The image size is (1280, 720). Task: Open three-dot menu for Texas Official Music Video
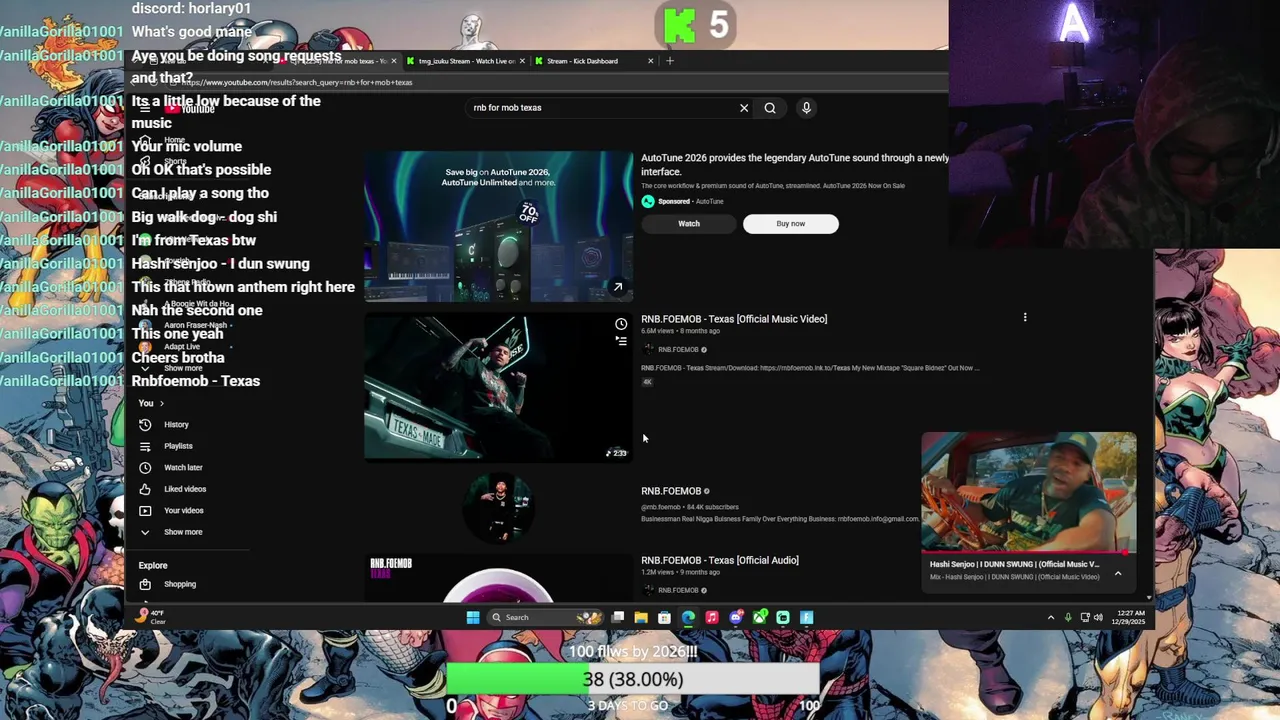1025,318
